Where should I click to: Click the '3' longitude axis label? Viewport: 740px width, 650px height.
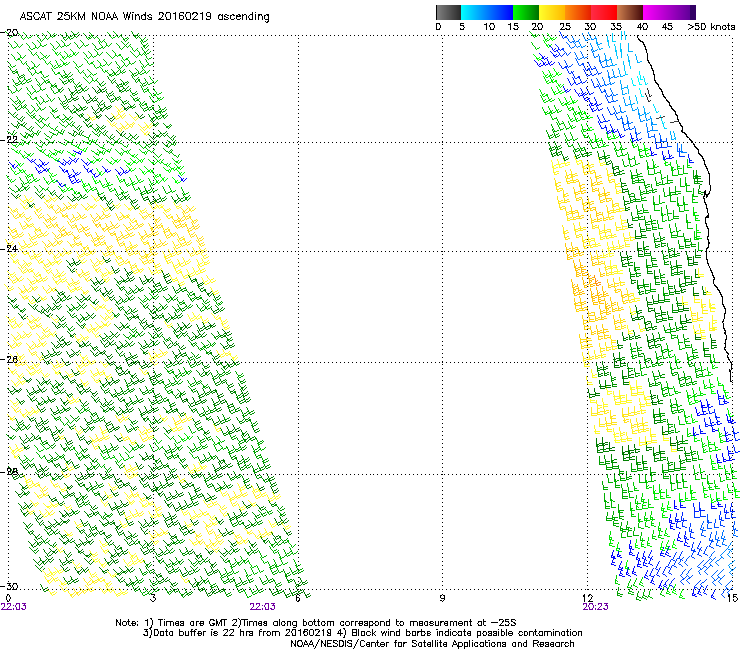(153, 598)
